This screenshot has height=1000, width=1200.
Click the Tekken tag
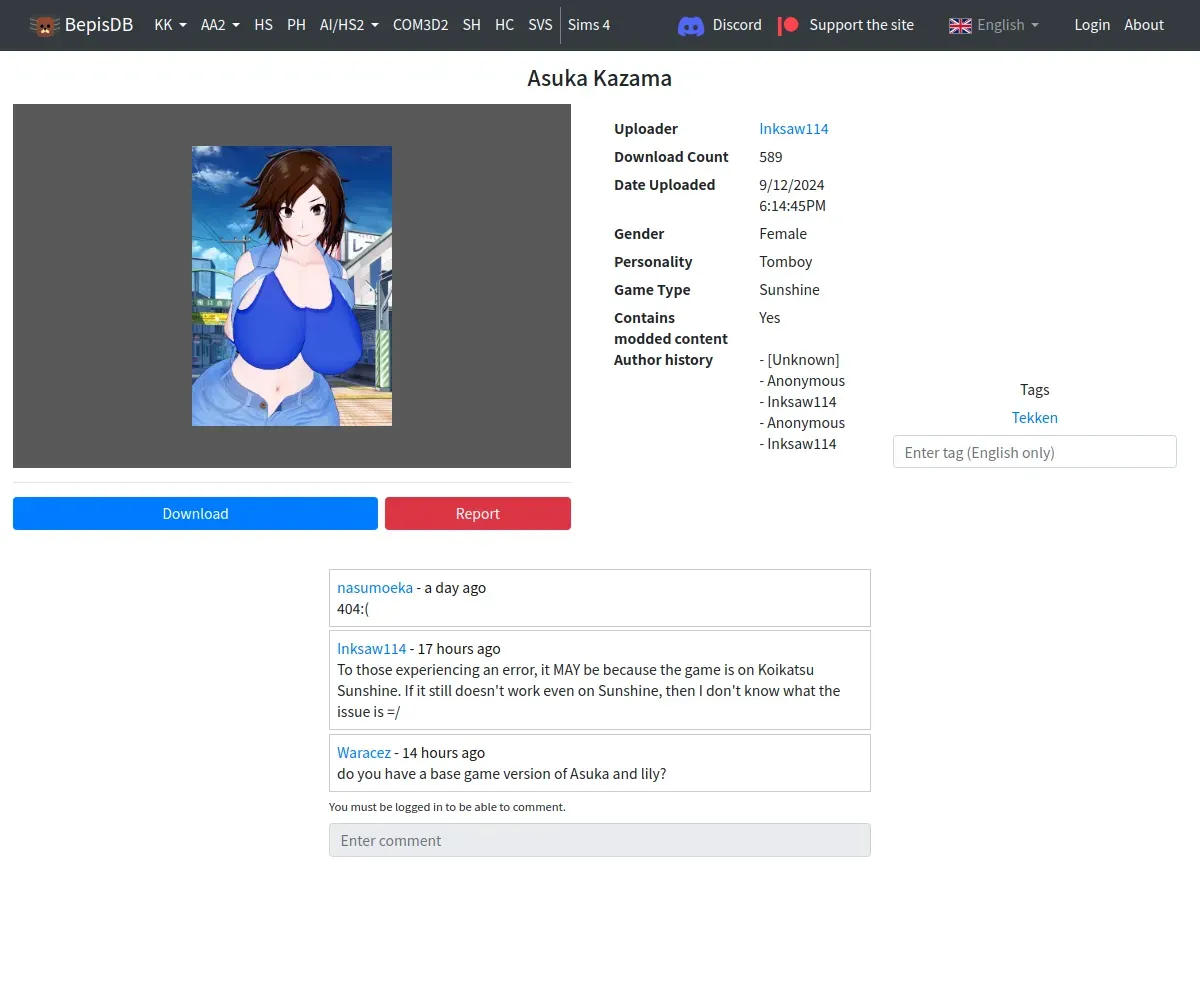(1034, 418)
